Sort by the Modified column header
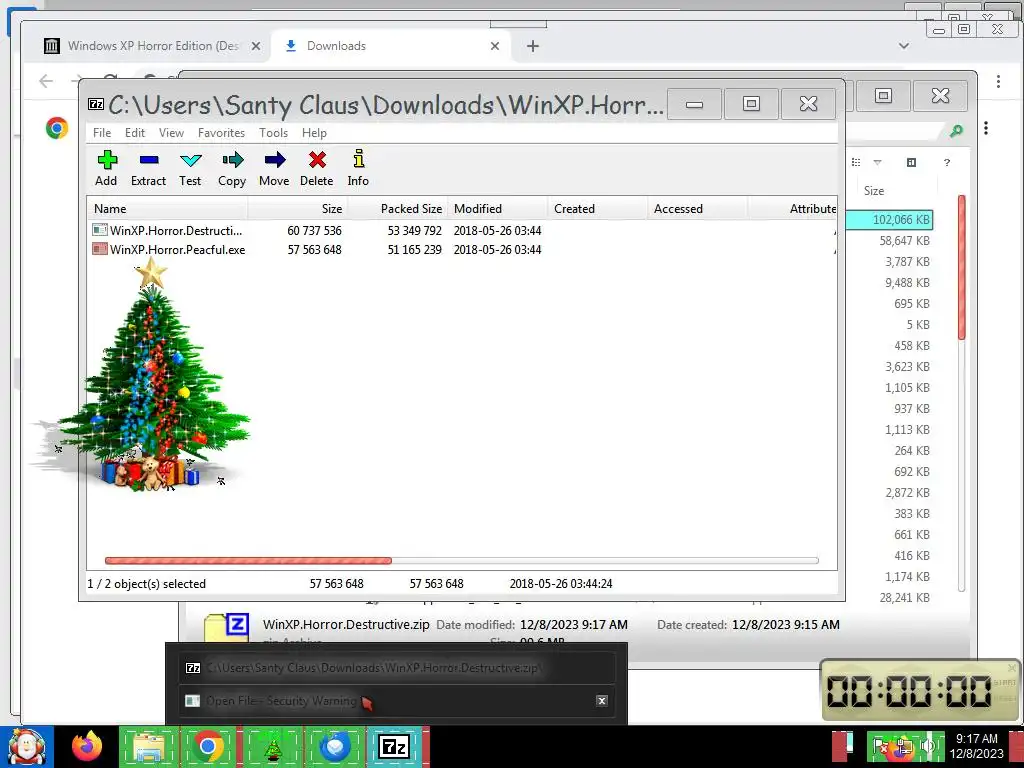 498,209
